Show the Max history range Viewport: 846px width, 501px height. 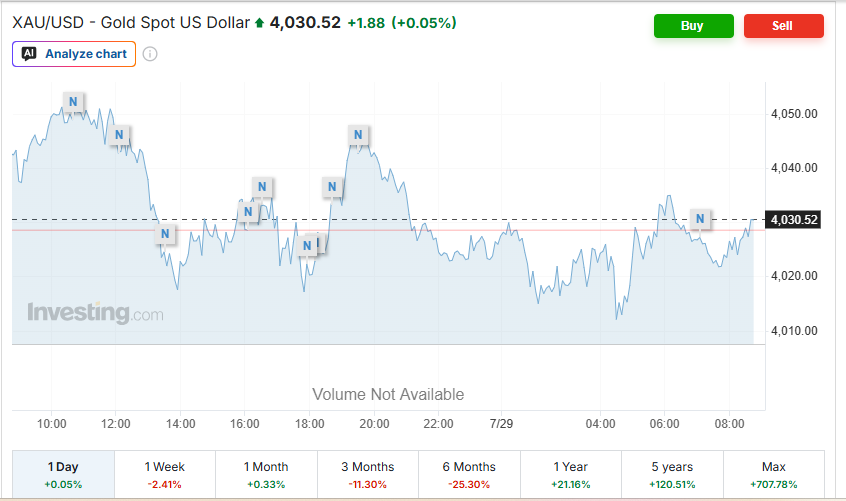774,474
